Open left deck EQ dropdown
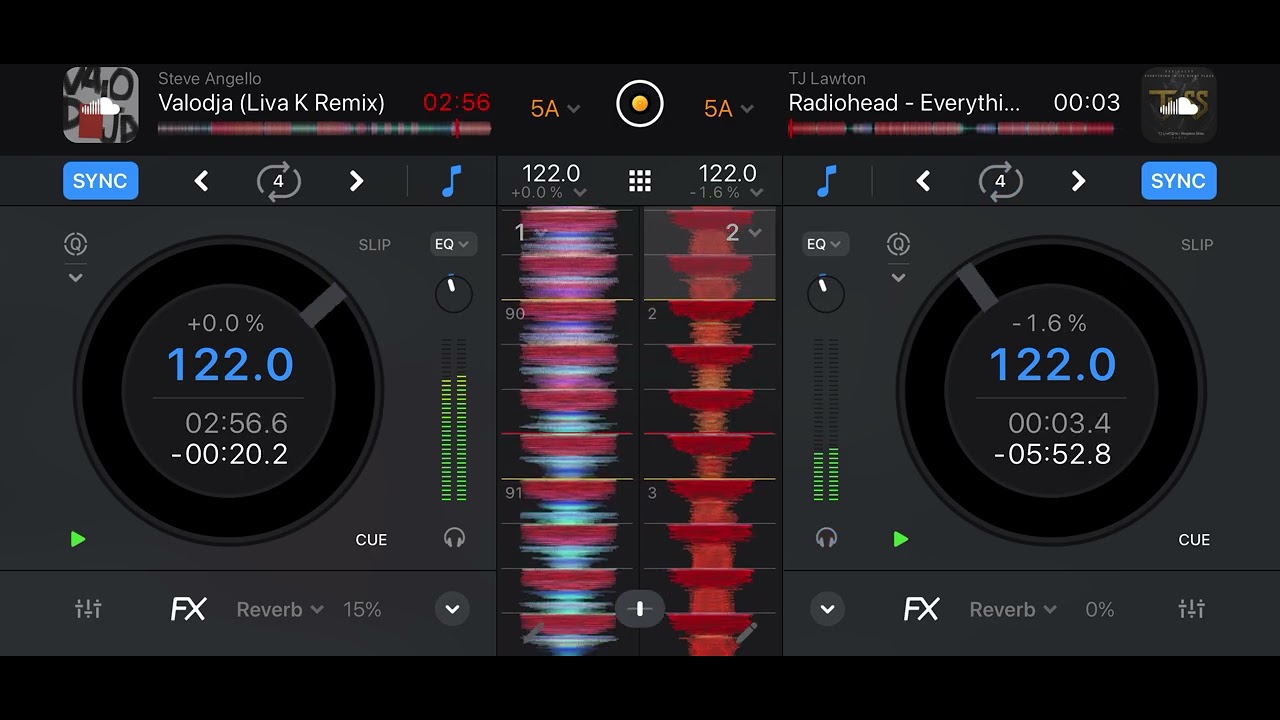This screenshot has width=1280, height=720. tap(453, 244)
